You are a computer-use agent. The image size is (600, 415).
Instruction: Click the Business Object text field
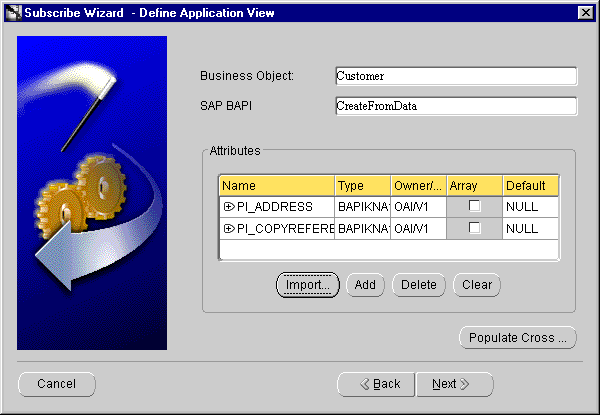point(456,76)
